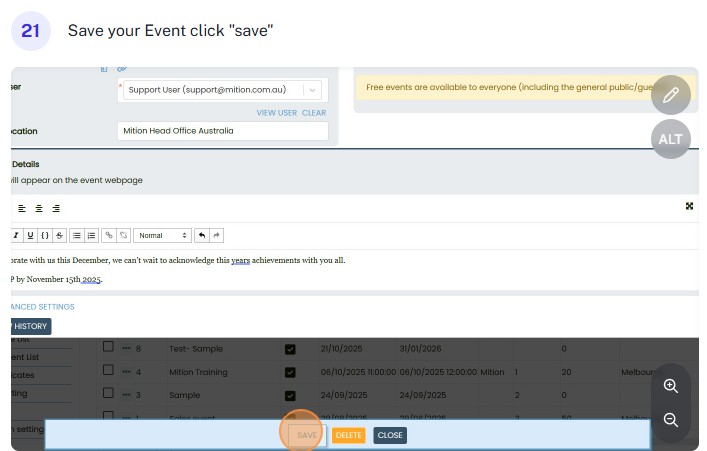Click the CLEAR link
The width and height of the screenshot is (707, 451).
(x=314, y=113)
